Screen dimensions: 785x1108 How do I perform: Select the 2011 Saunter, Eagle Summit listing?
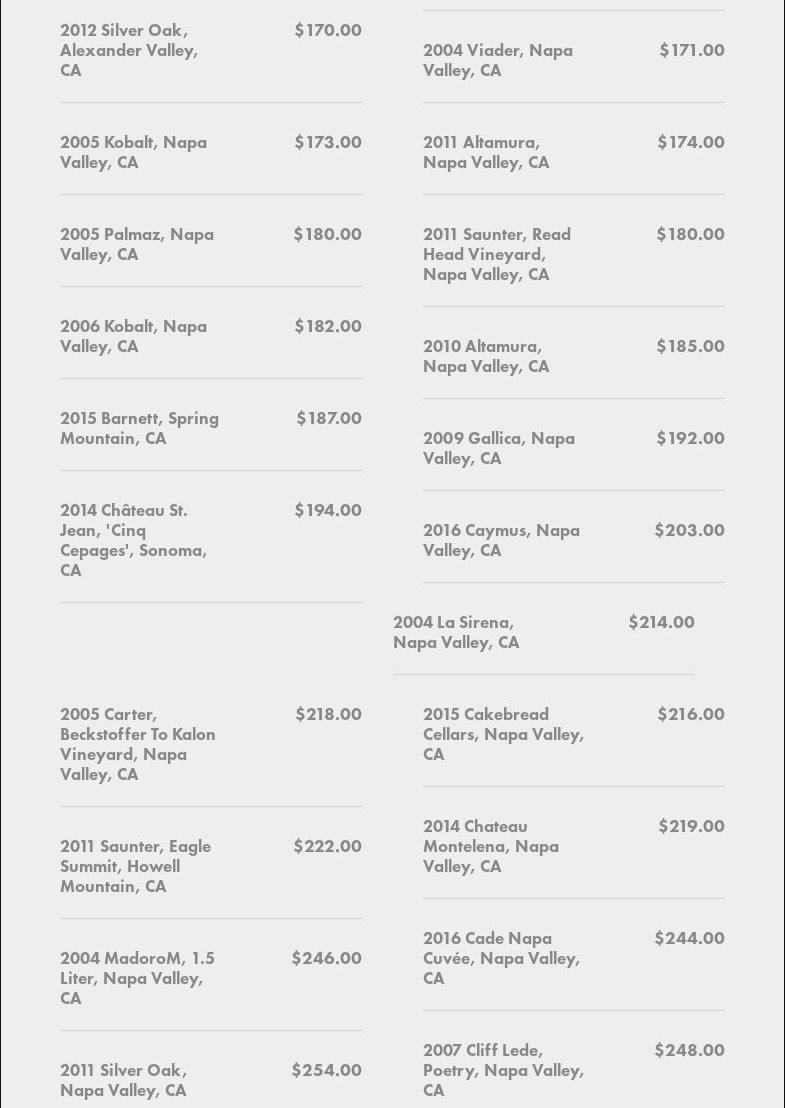pos(135,866)
